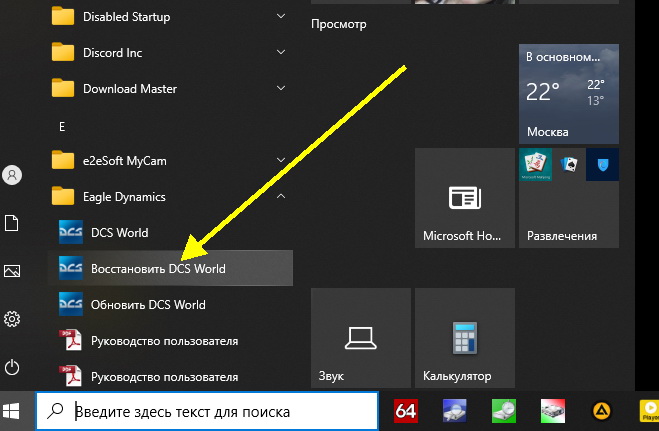Open Microsoft Mahjong tile icon

[x=535, y=165]
